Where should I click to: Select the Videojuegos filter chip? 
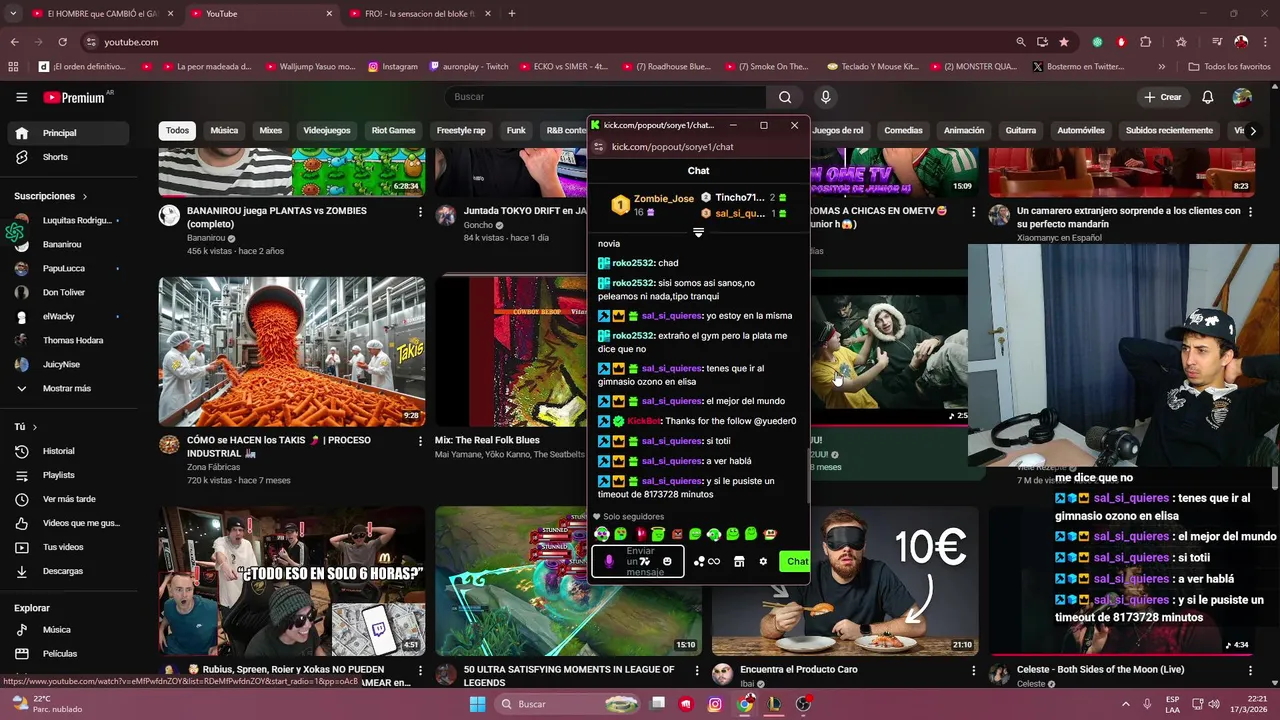[x=327, y=131]
